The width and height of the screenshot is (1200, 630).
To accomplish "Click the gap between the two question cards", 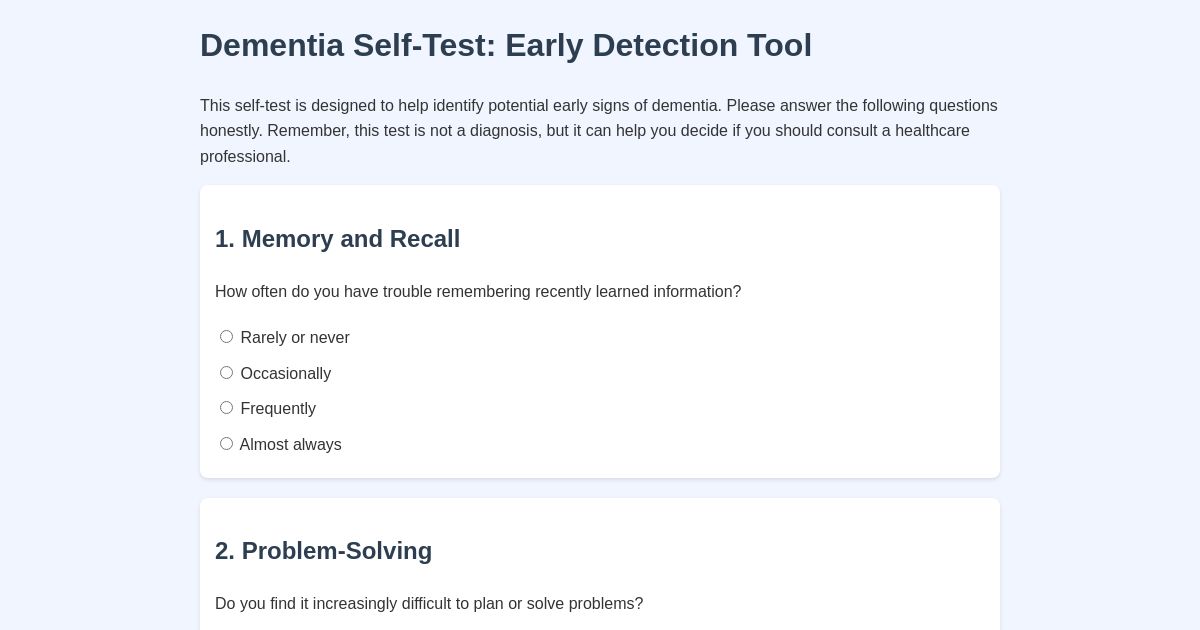I will [x=600, y=488].
